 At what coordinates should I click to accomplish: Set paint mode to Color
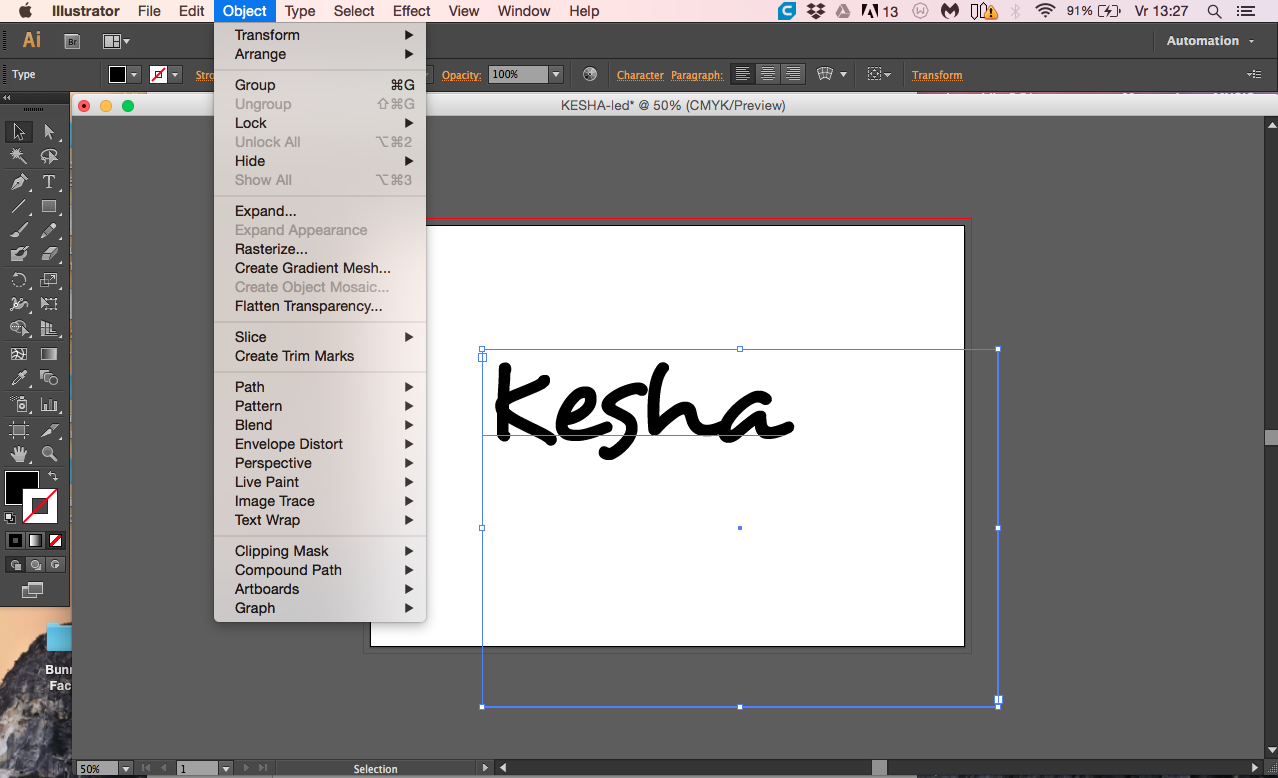tap(15, 540)
